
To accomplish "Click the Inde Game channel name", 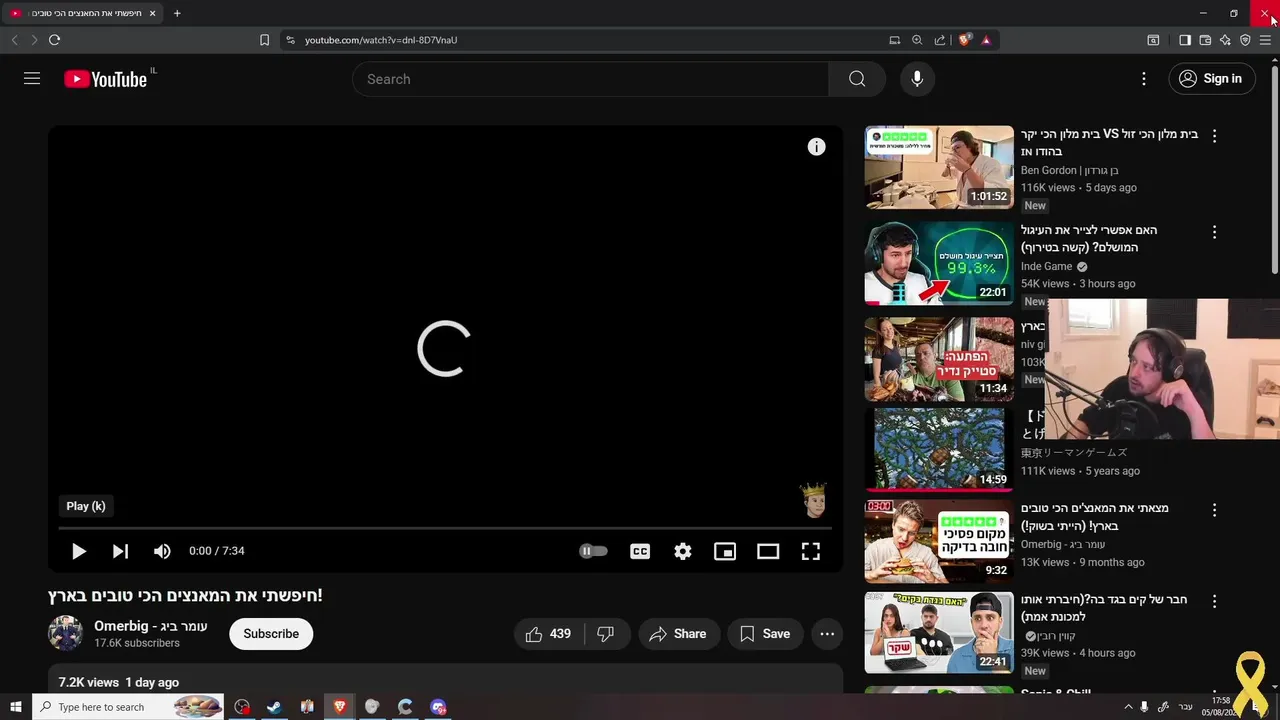I will [1047, 266].
